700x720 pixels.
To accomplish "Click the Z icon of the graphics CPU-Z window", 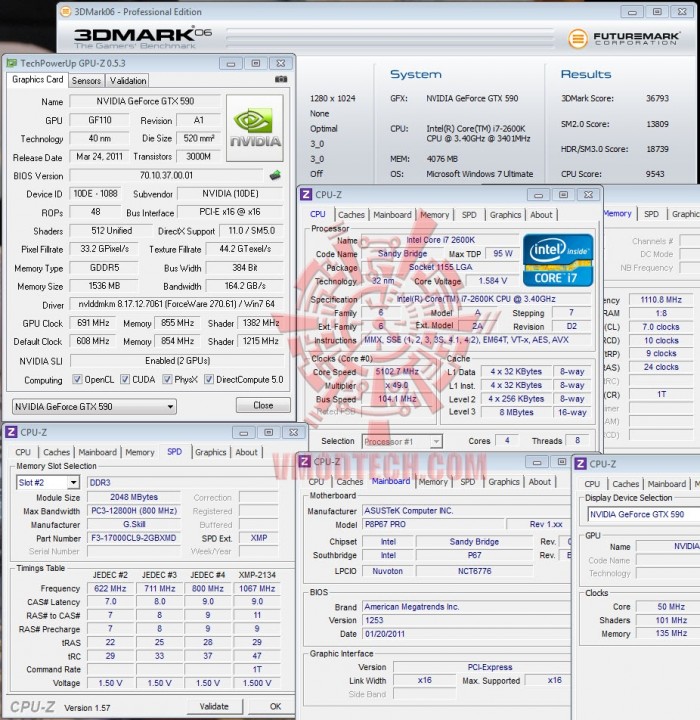I will [581, 464].
